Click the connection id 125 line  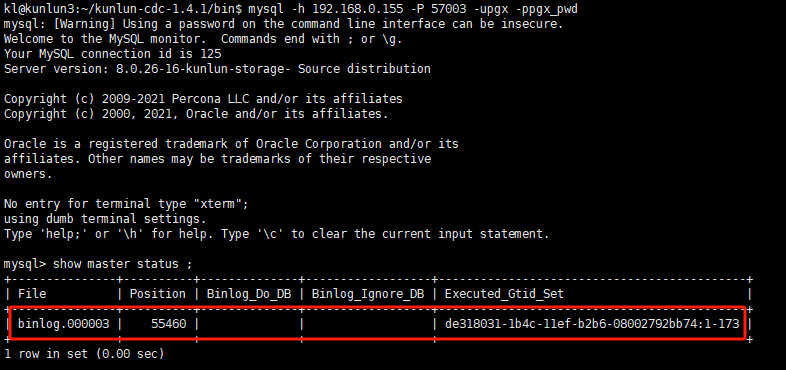(x=113, y=54)
